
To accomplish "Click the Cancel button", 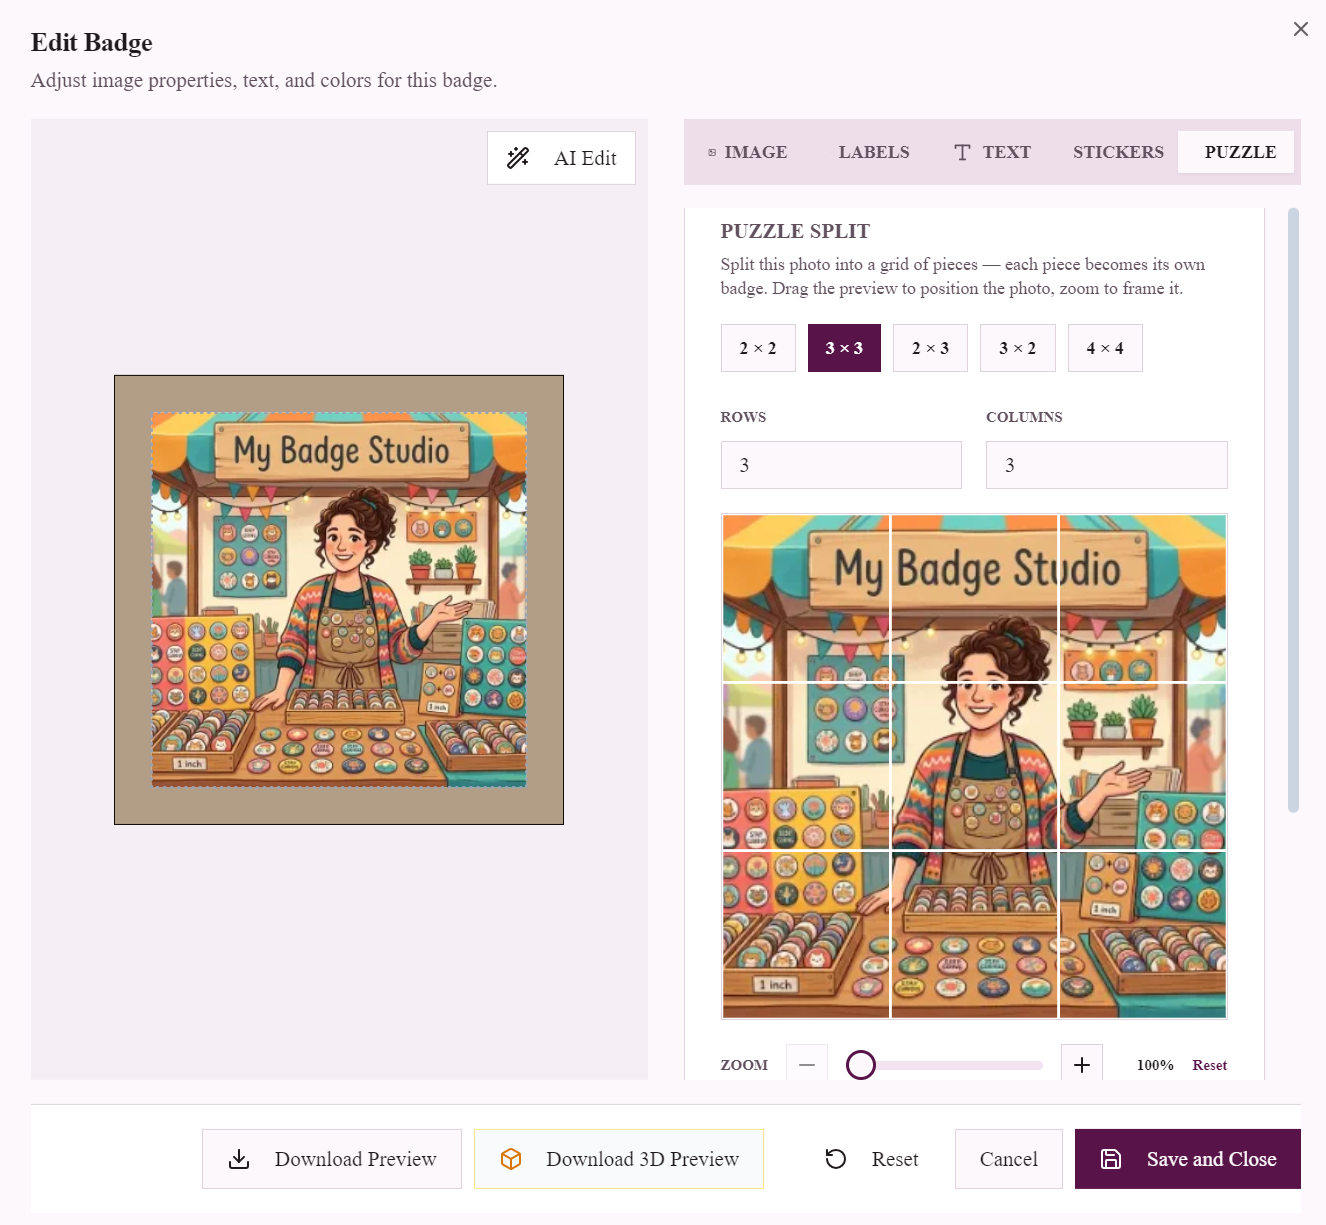I will (x=1009, y=1159).
